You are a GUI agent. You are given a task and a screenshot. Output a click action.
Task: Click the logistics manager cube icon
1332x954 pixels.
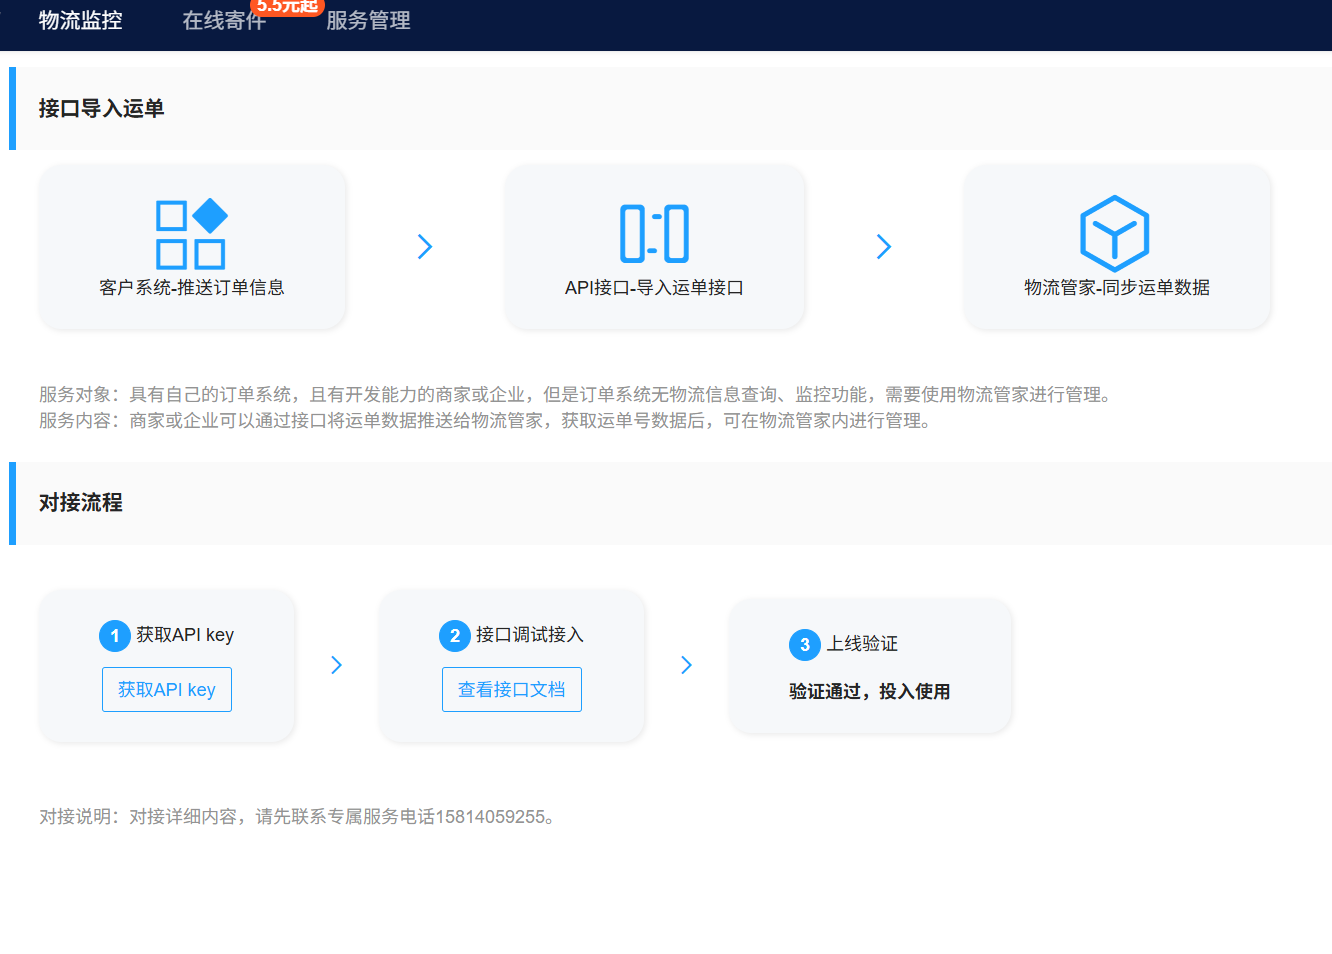1115,234
